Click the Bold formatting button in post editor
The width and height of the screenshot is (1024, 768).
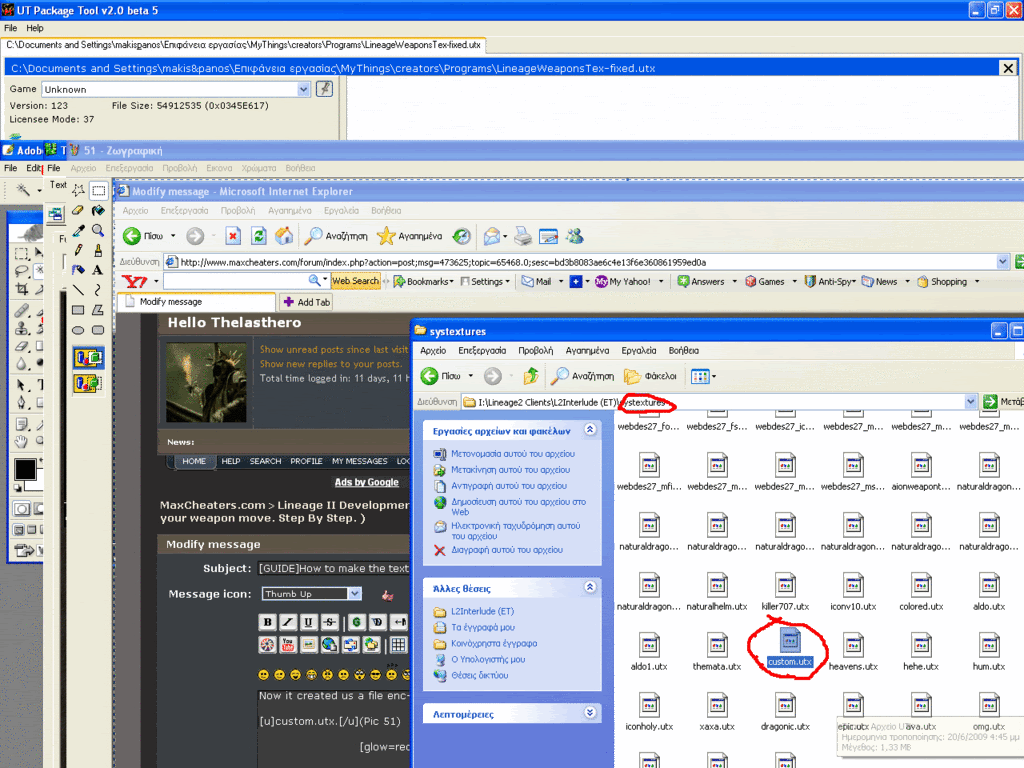267,622
